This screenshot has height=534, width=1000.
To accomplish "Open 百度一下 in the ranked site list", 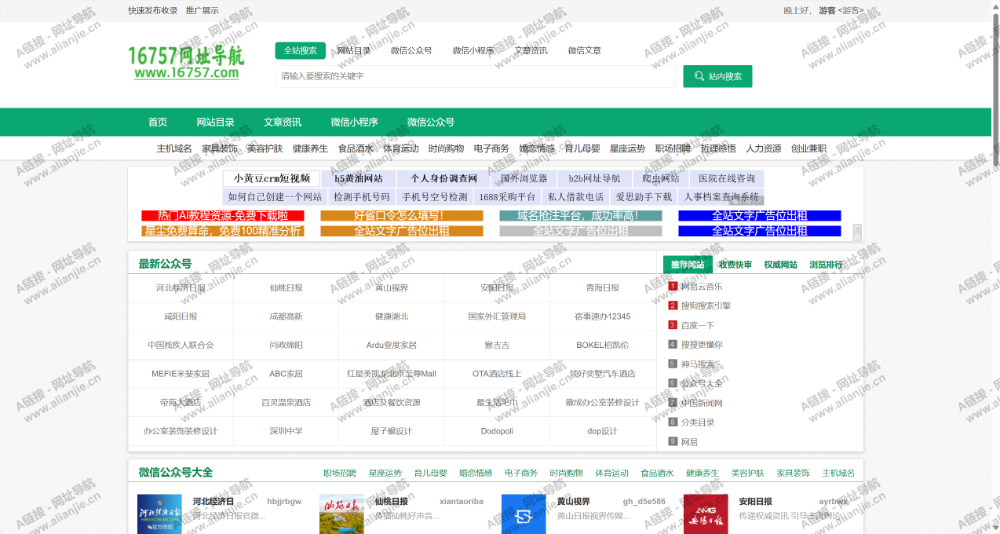I will (698, 325).
